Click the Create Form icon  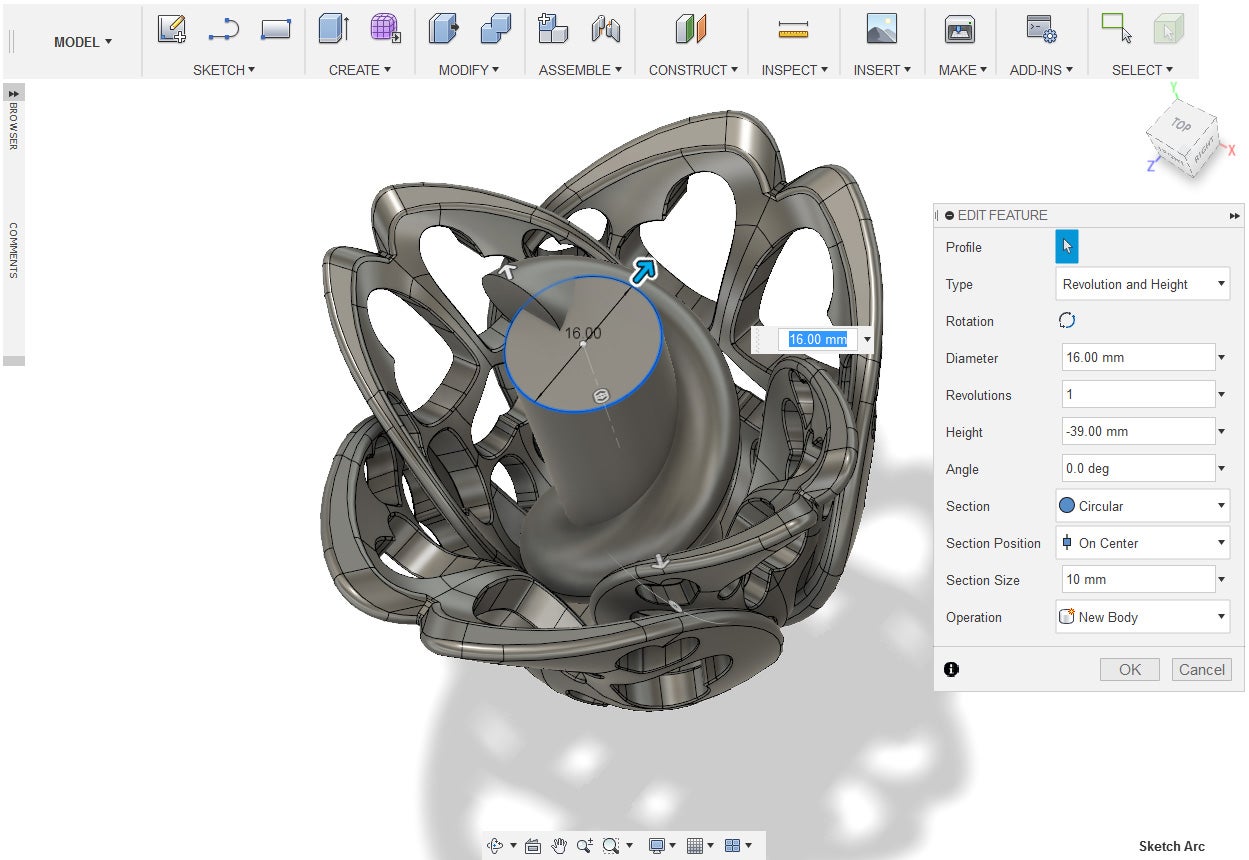coord(385,30)
